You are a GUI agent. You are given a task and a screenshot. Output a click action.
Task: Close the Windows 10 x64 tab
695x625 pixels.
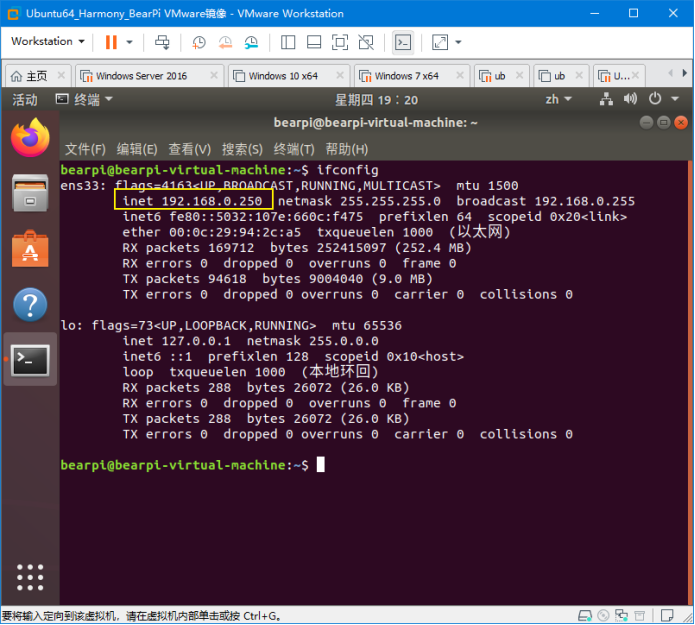pyautogui.click(x=340, y=75)
